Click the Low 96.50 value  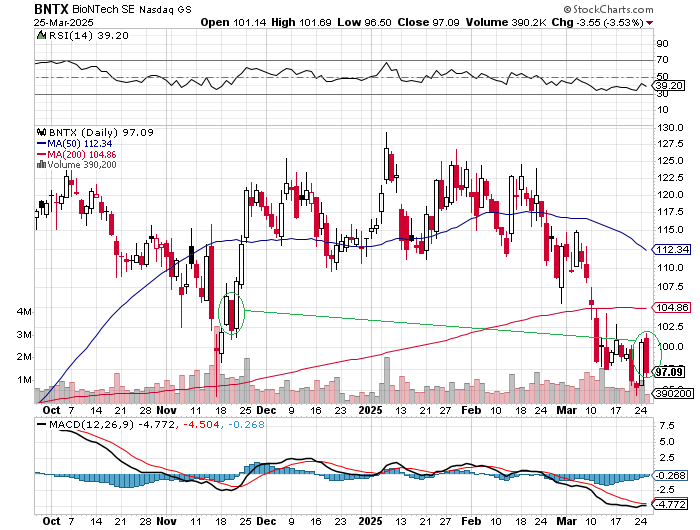[x=364, y=22]
